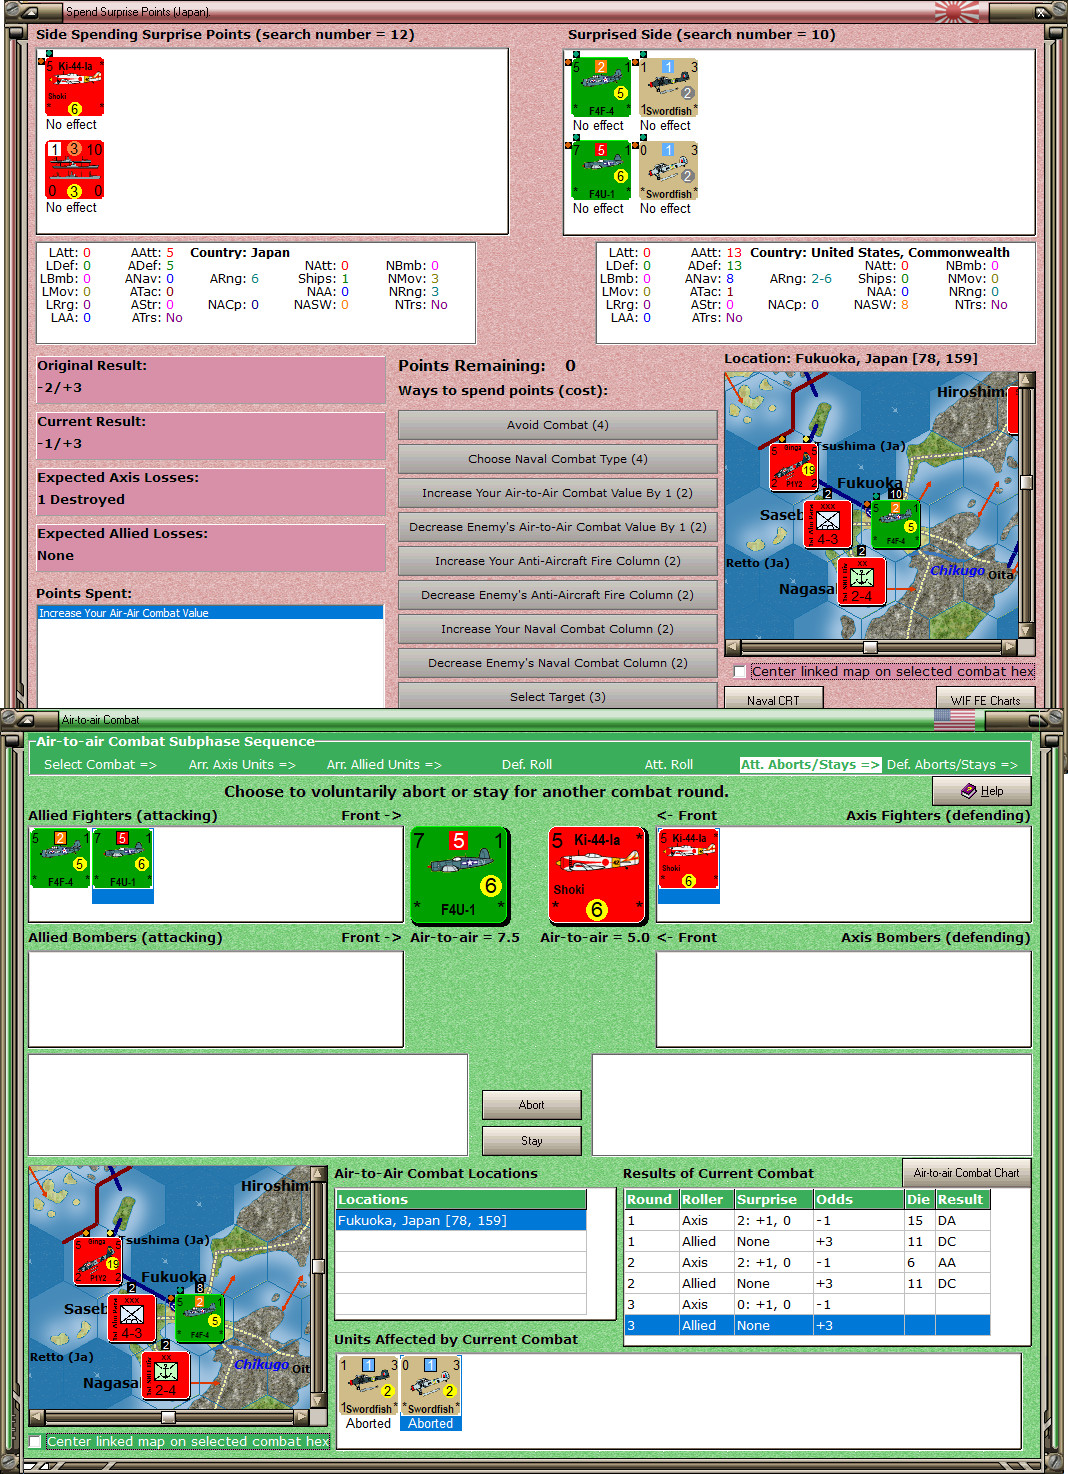Click the green F4F-4 counter on upper map

[895, 523]
